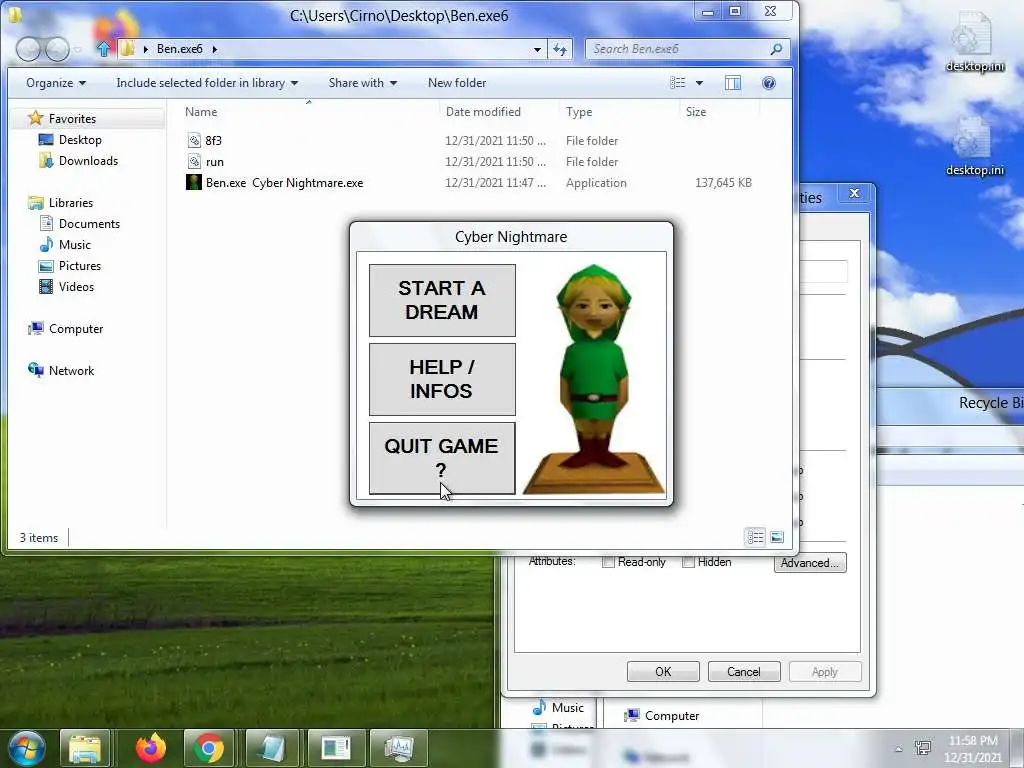This screenshot has width=1024, height=768.
Task: Select Computer in front Explorer sidebar
Action: pyautogui.click(x=76, y=328)
